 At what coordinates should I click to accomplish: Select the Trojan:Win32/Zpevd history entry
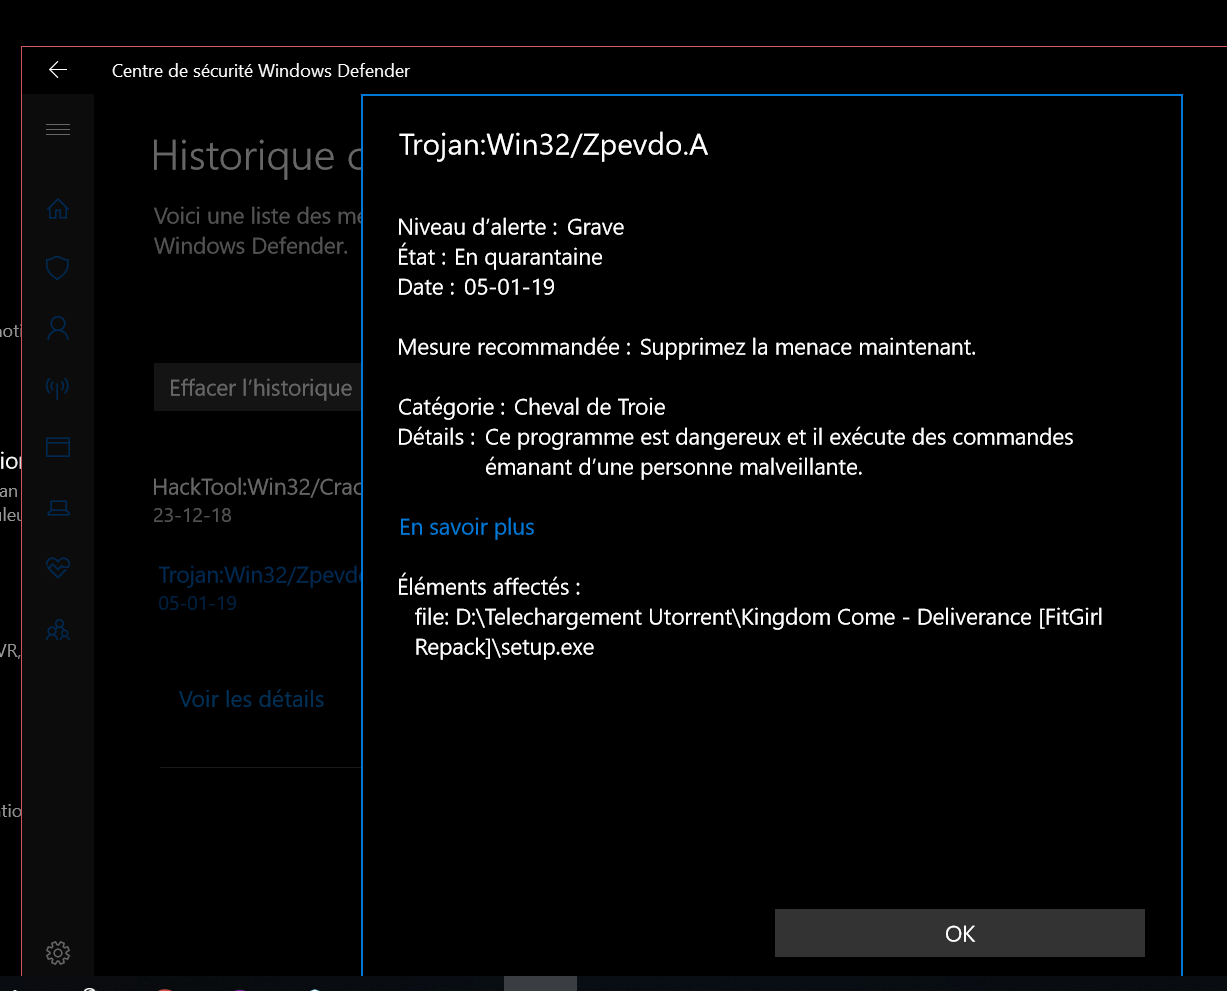tap(259, 588)
